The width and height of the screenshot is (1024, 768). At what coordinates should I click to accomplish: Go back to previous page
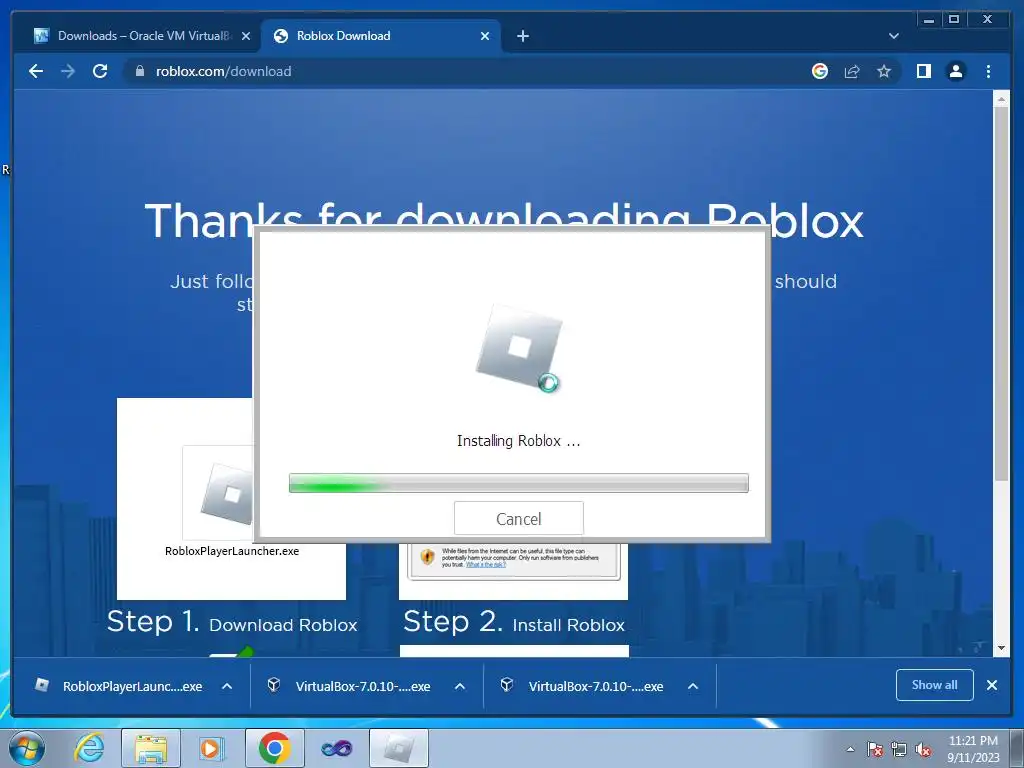[36, 71]
